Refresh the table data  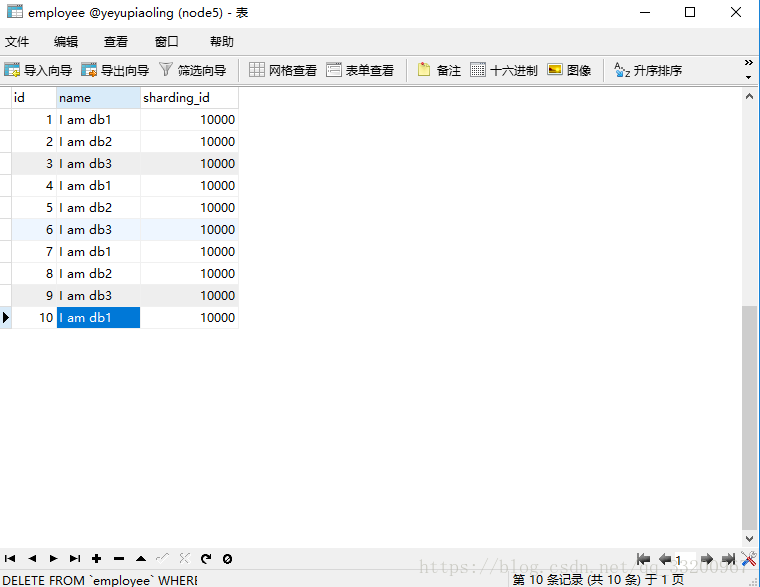pyautogui.click(x=206, y=559)
